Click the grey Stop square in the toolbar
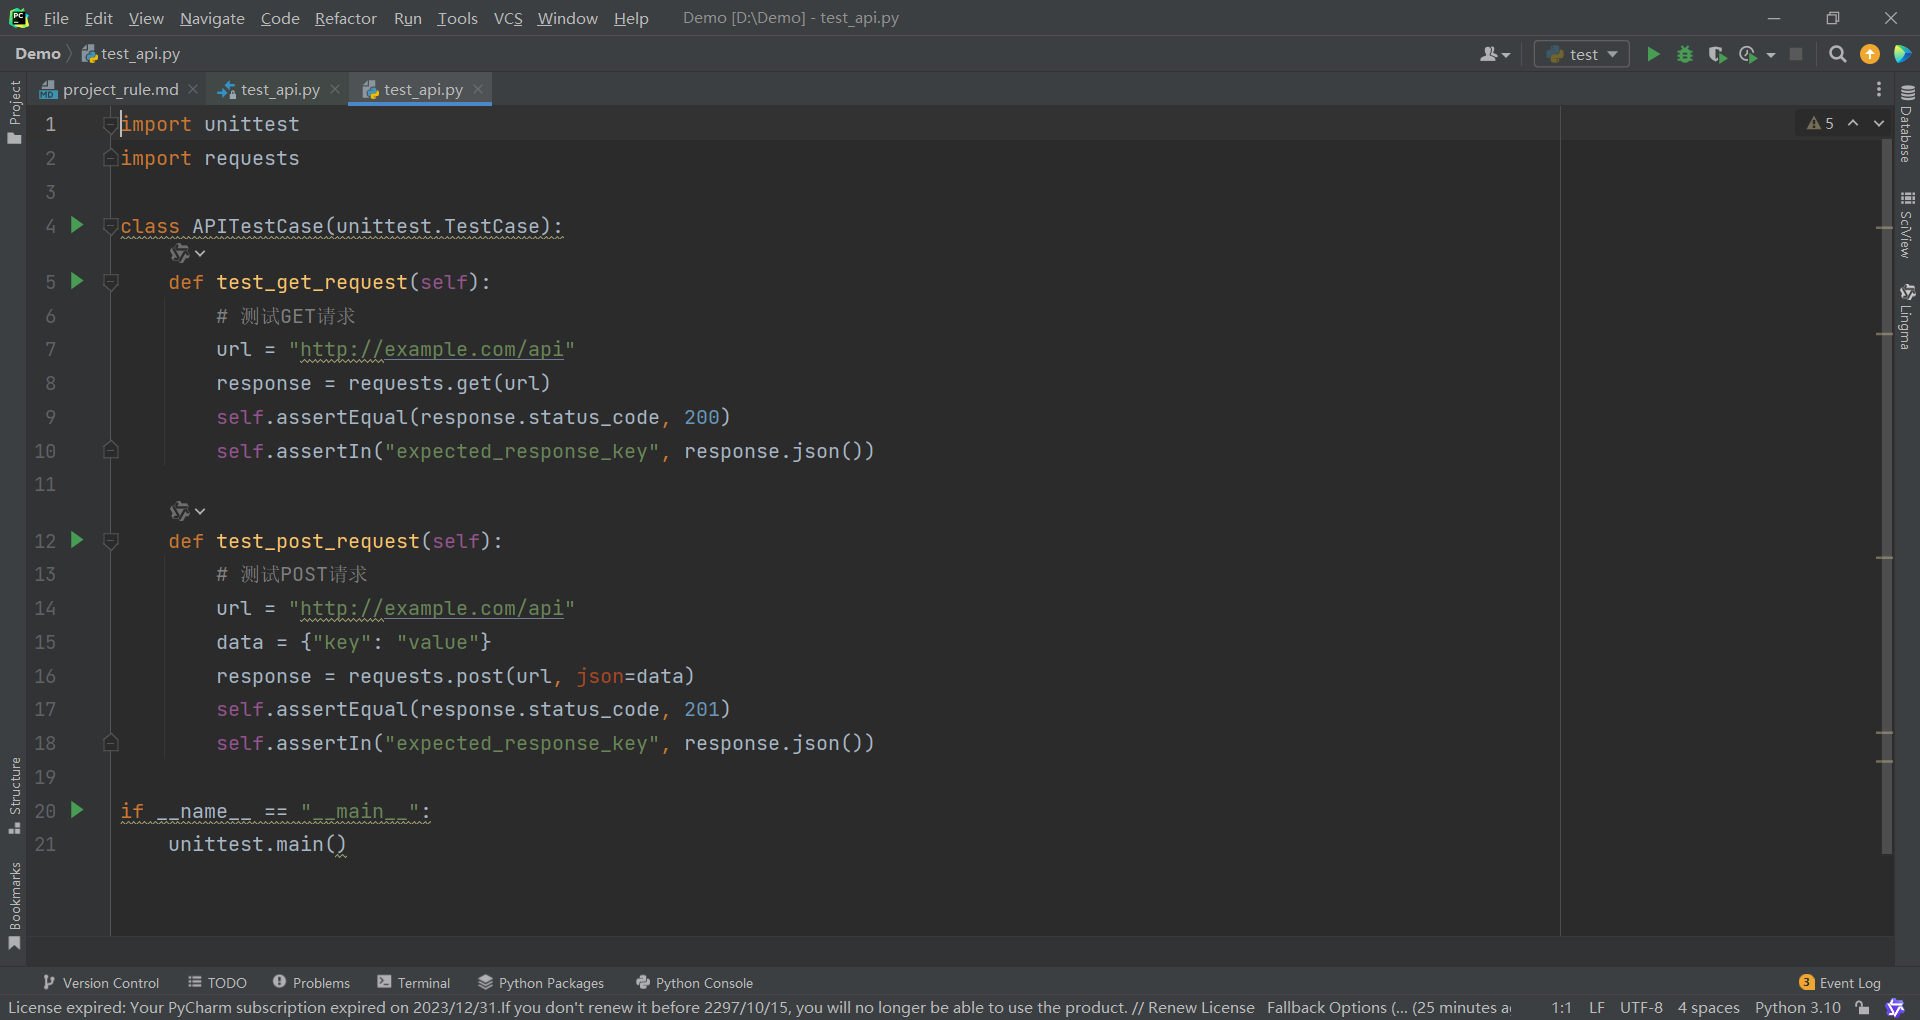This screenshot has width=1920, height=1020. pyautogui.click(x=1796, y=54)
